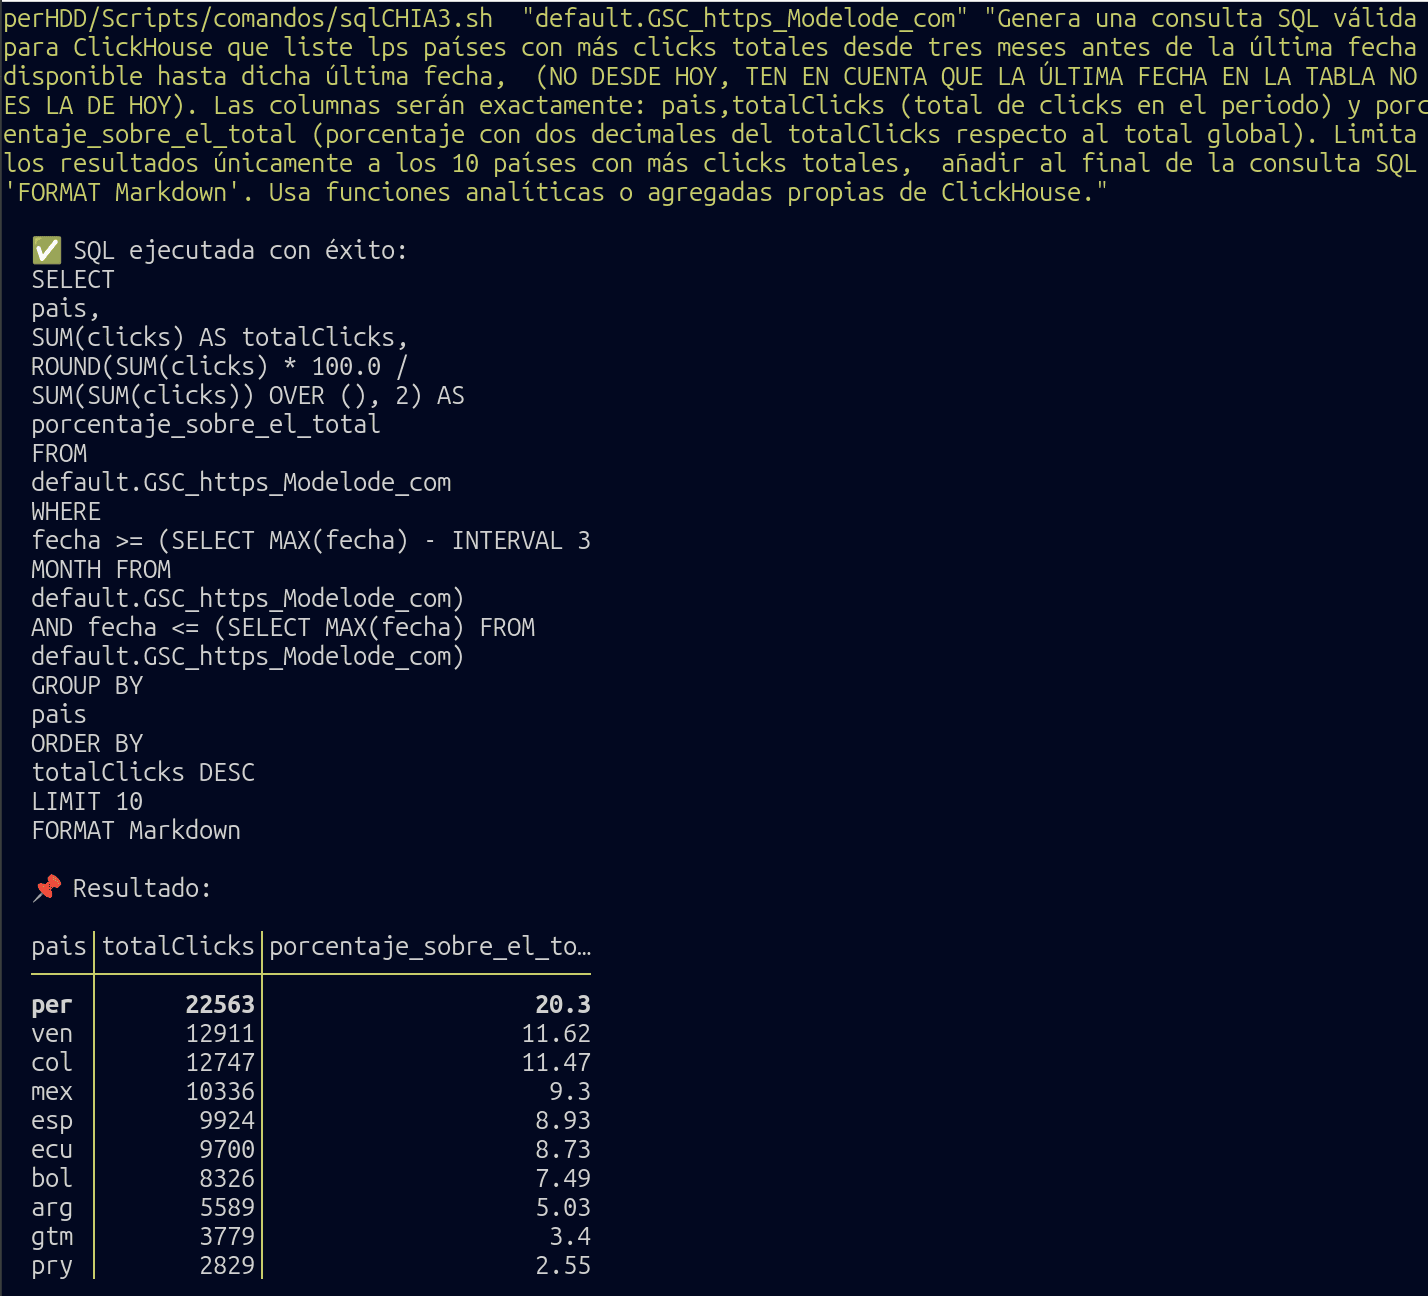Click the 'ORDER BY' line
This screenshot has width=1428, height=1296.
click(x=87, y=744)
